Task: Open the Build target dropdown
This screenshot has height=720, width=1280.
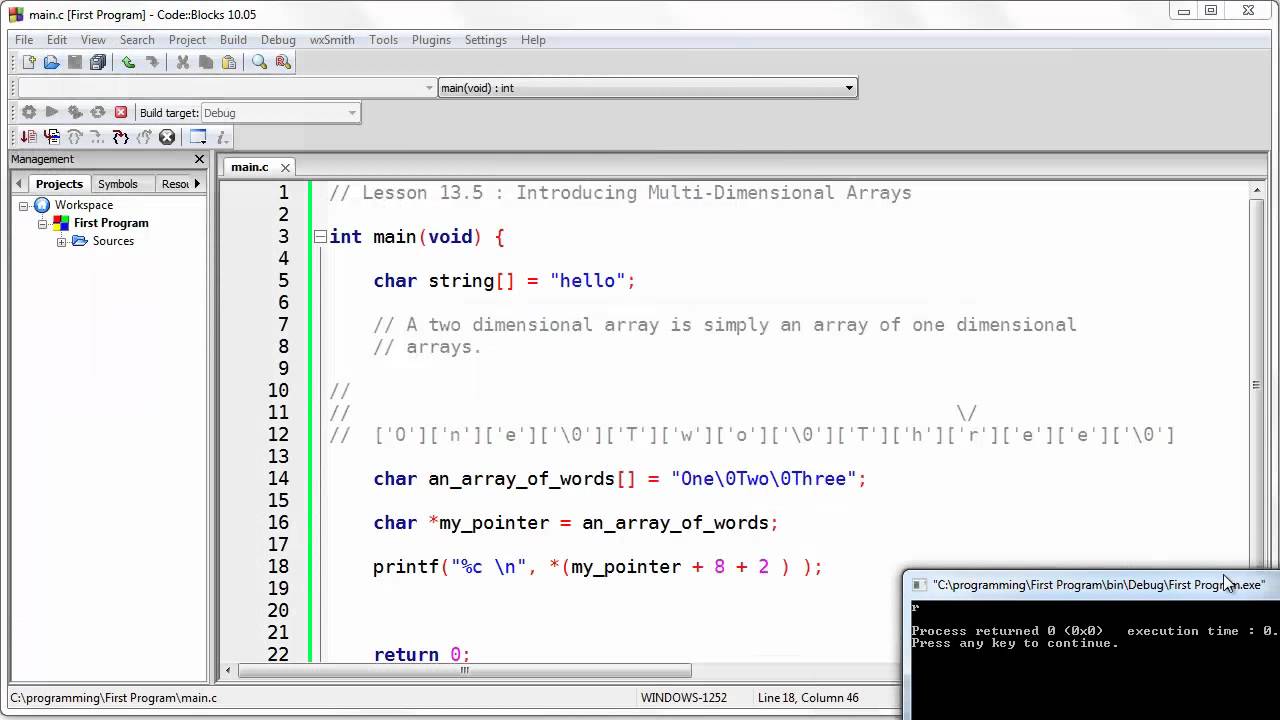Action: point(280,113)
